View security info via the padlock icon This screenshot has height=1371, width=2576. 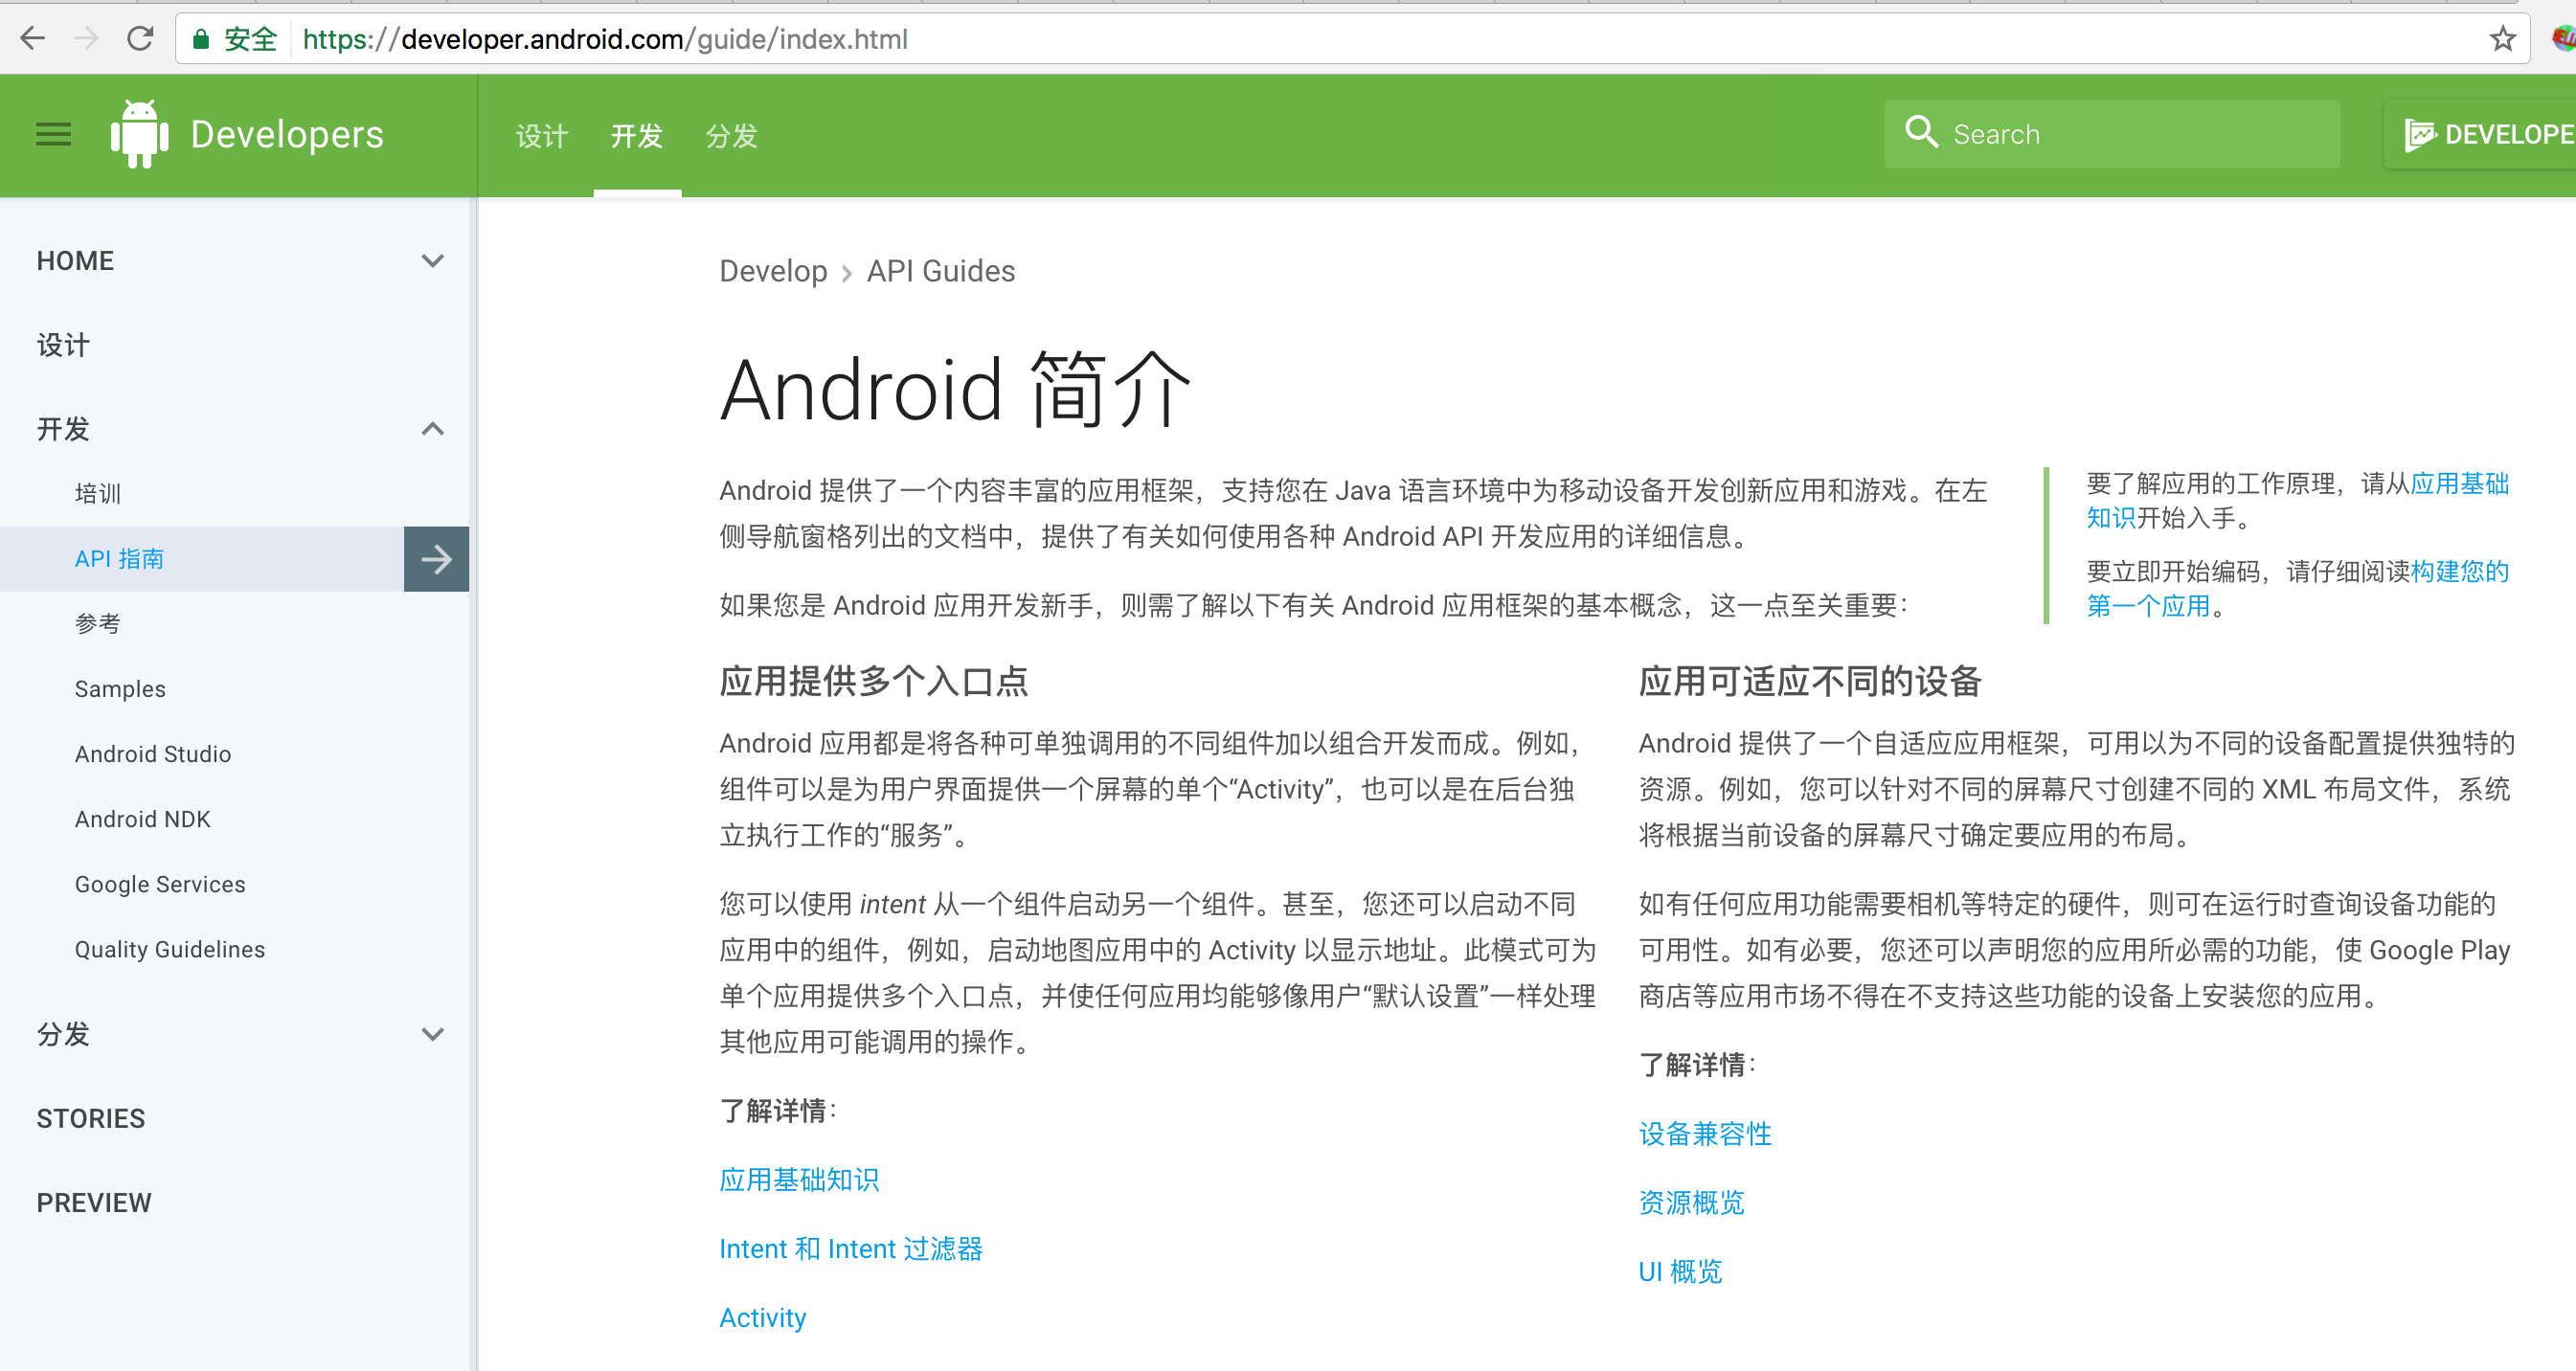(x=201, y=38)
